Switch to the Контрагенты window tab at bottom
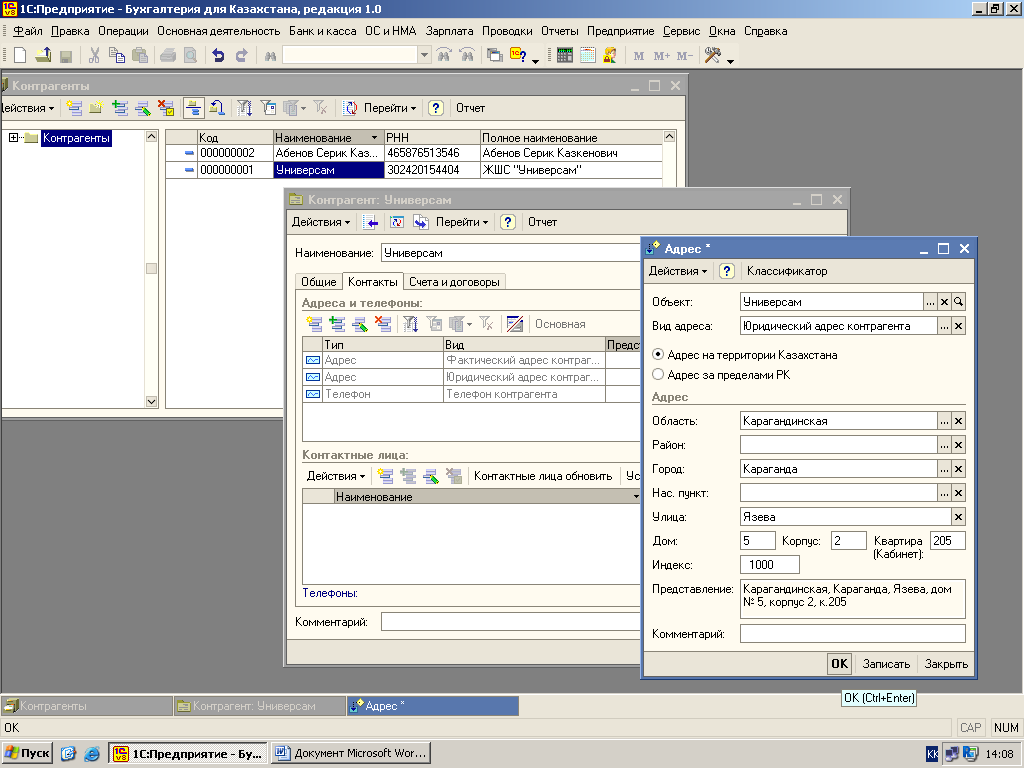The height and width of the screenshot is (768, 1024). coord(87,706)
